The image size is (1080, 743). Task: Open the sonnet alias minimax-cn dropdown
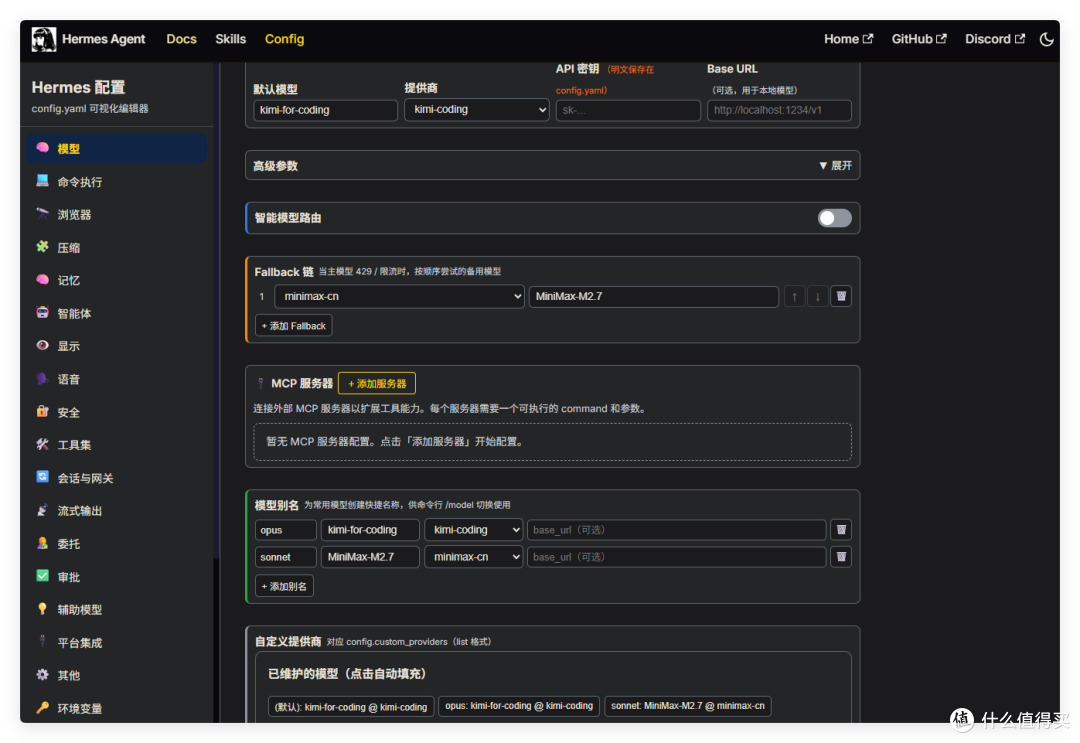click(x=474, y=556)
